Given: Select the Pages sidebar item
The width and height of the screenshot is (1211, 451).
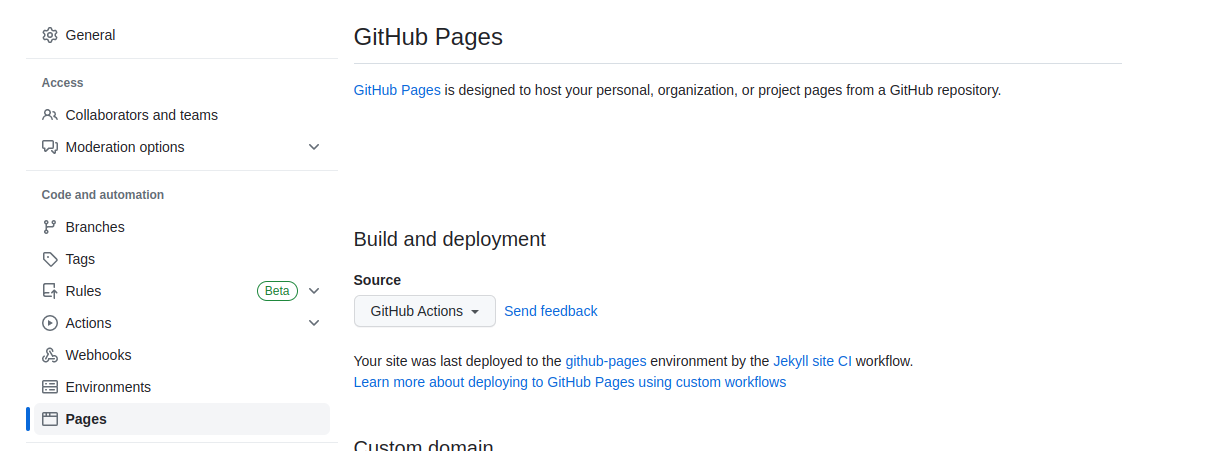Looking at the screenshot, I should coord(182,419).
